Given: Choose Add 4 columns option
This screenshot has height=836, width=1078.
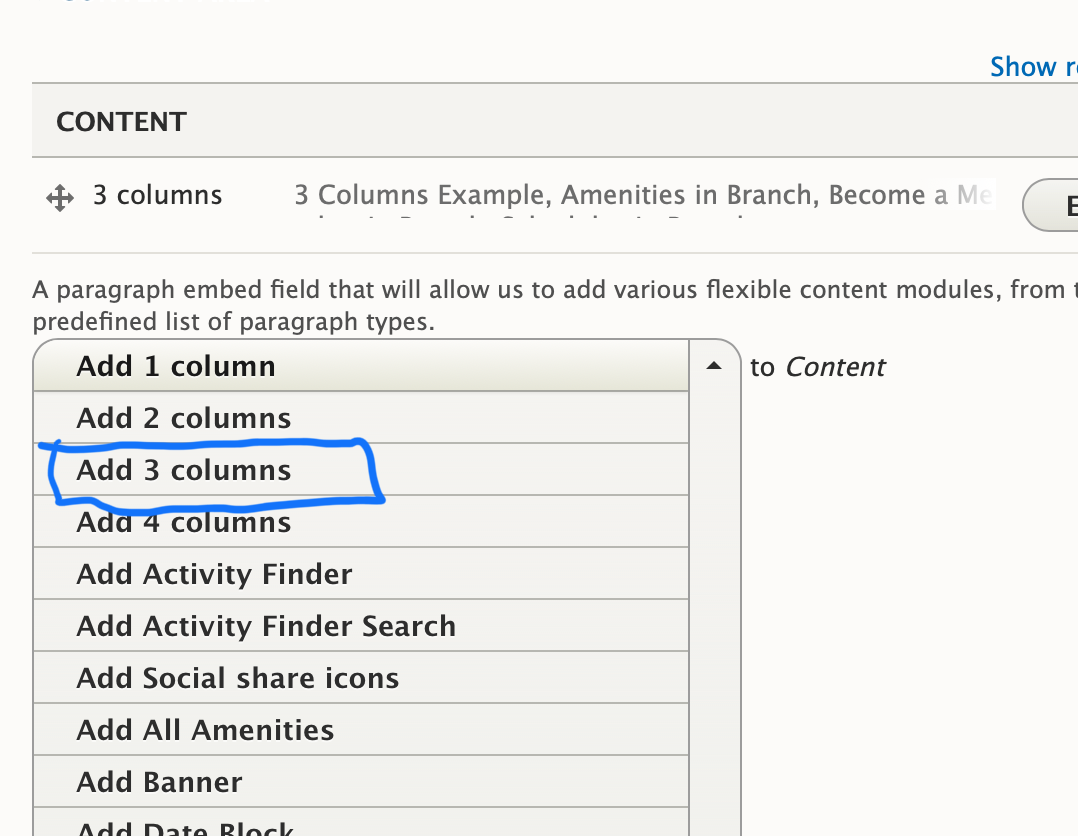Looking at the screenshot, I should click(x=361, y=522).
